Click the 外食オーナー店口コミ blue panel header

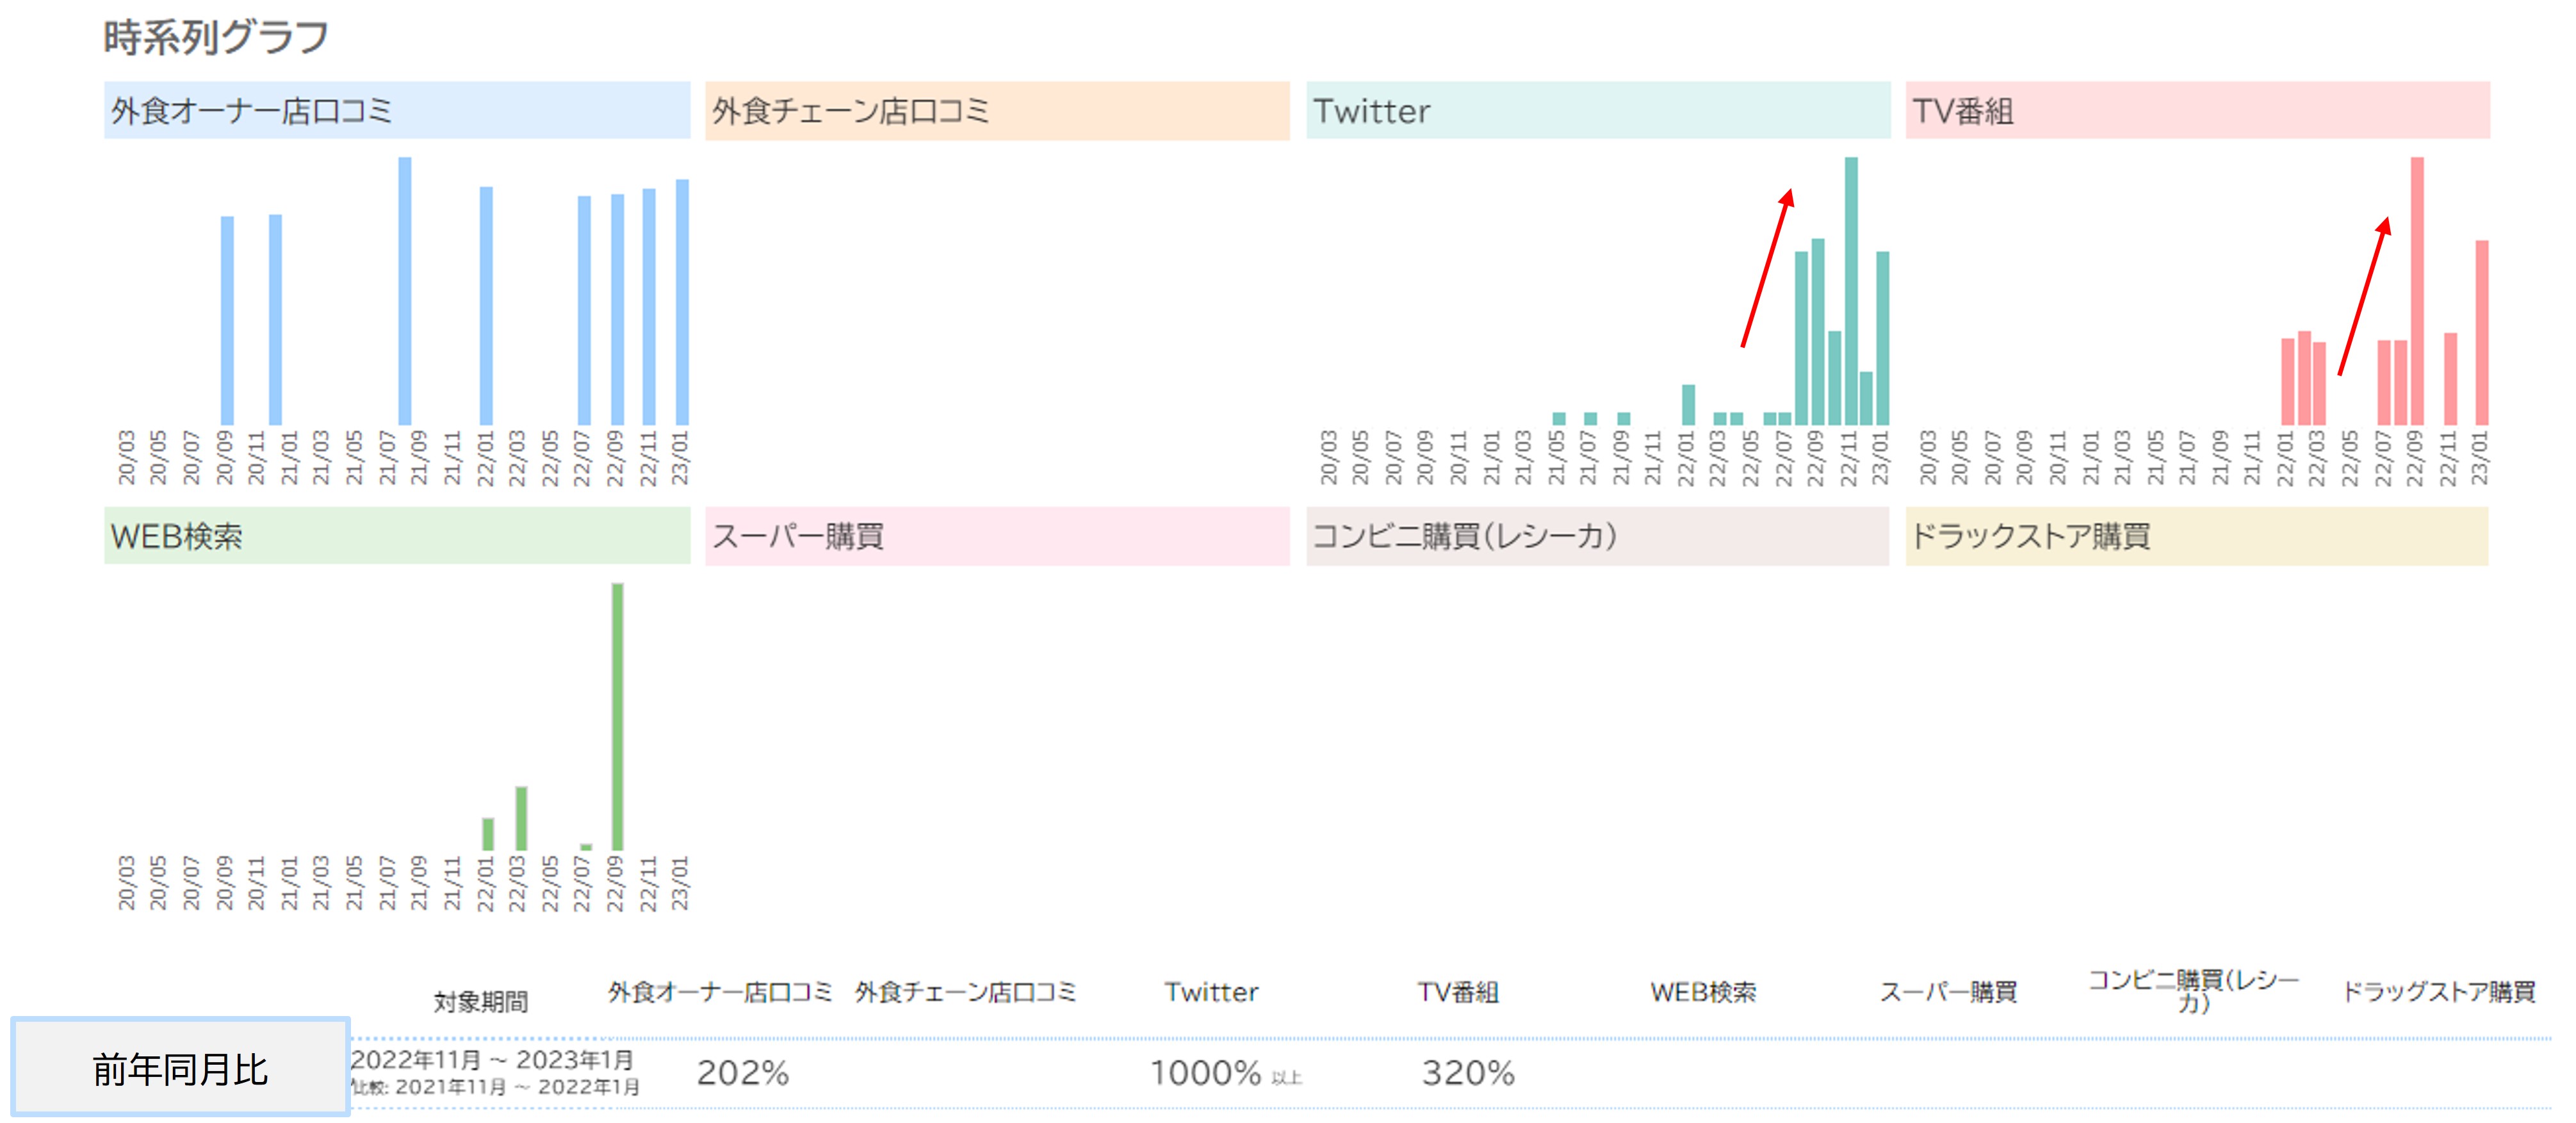(x=396, y=110)
